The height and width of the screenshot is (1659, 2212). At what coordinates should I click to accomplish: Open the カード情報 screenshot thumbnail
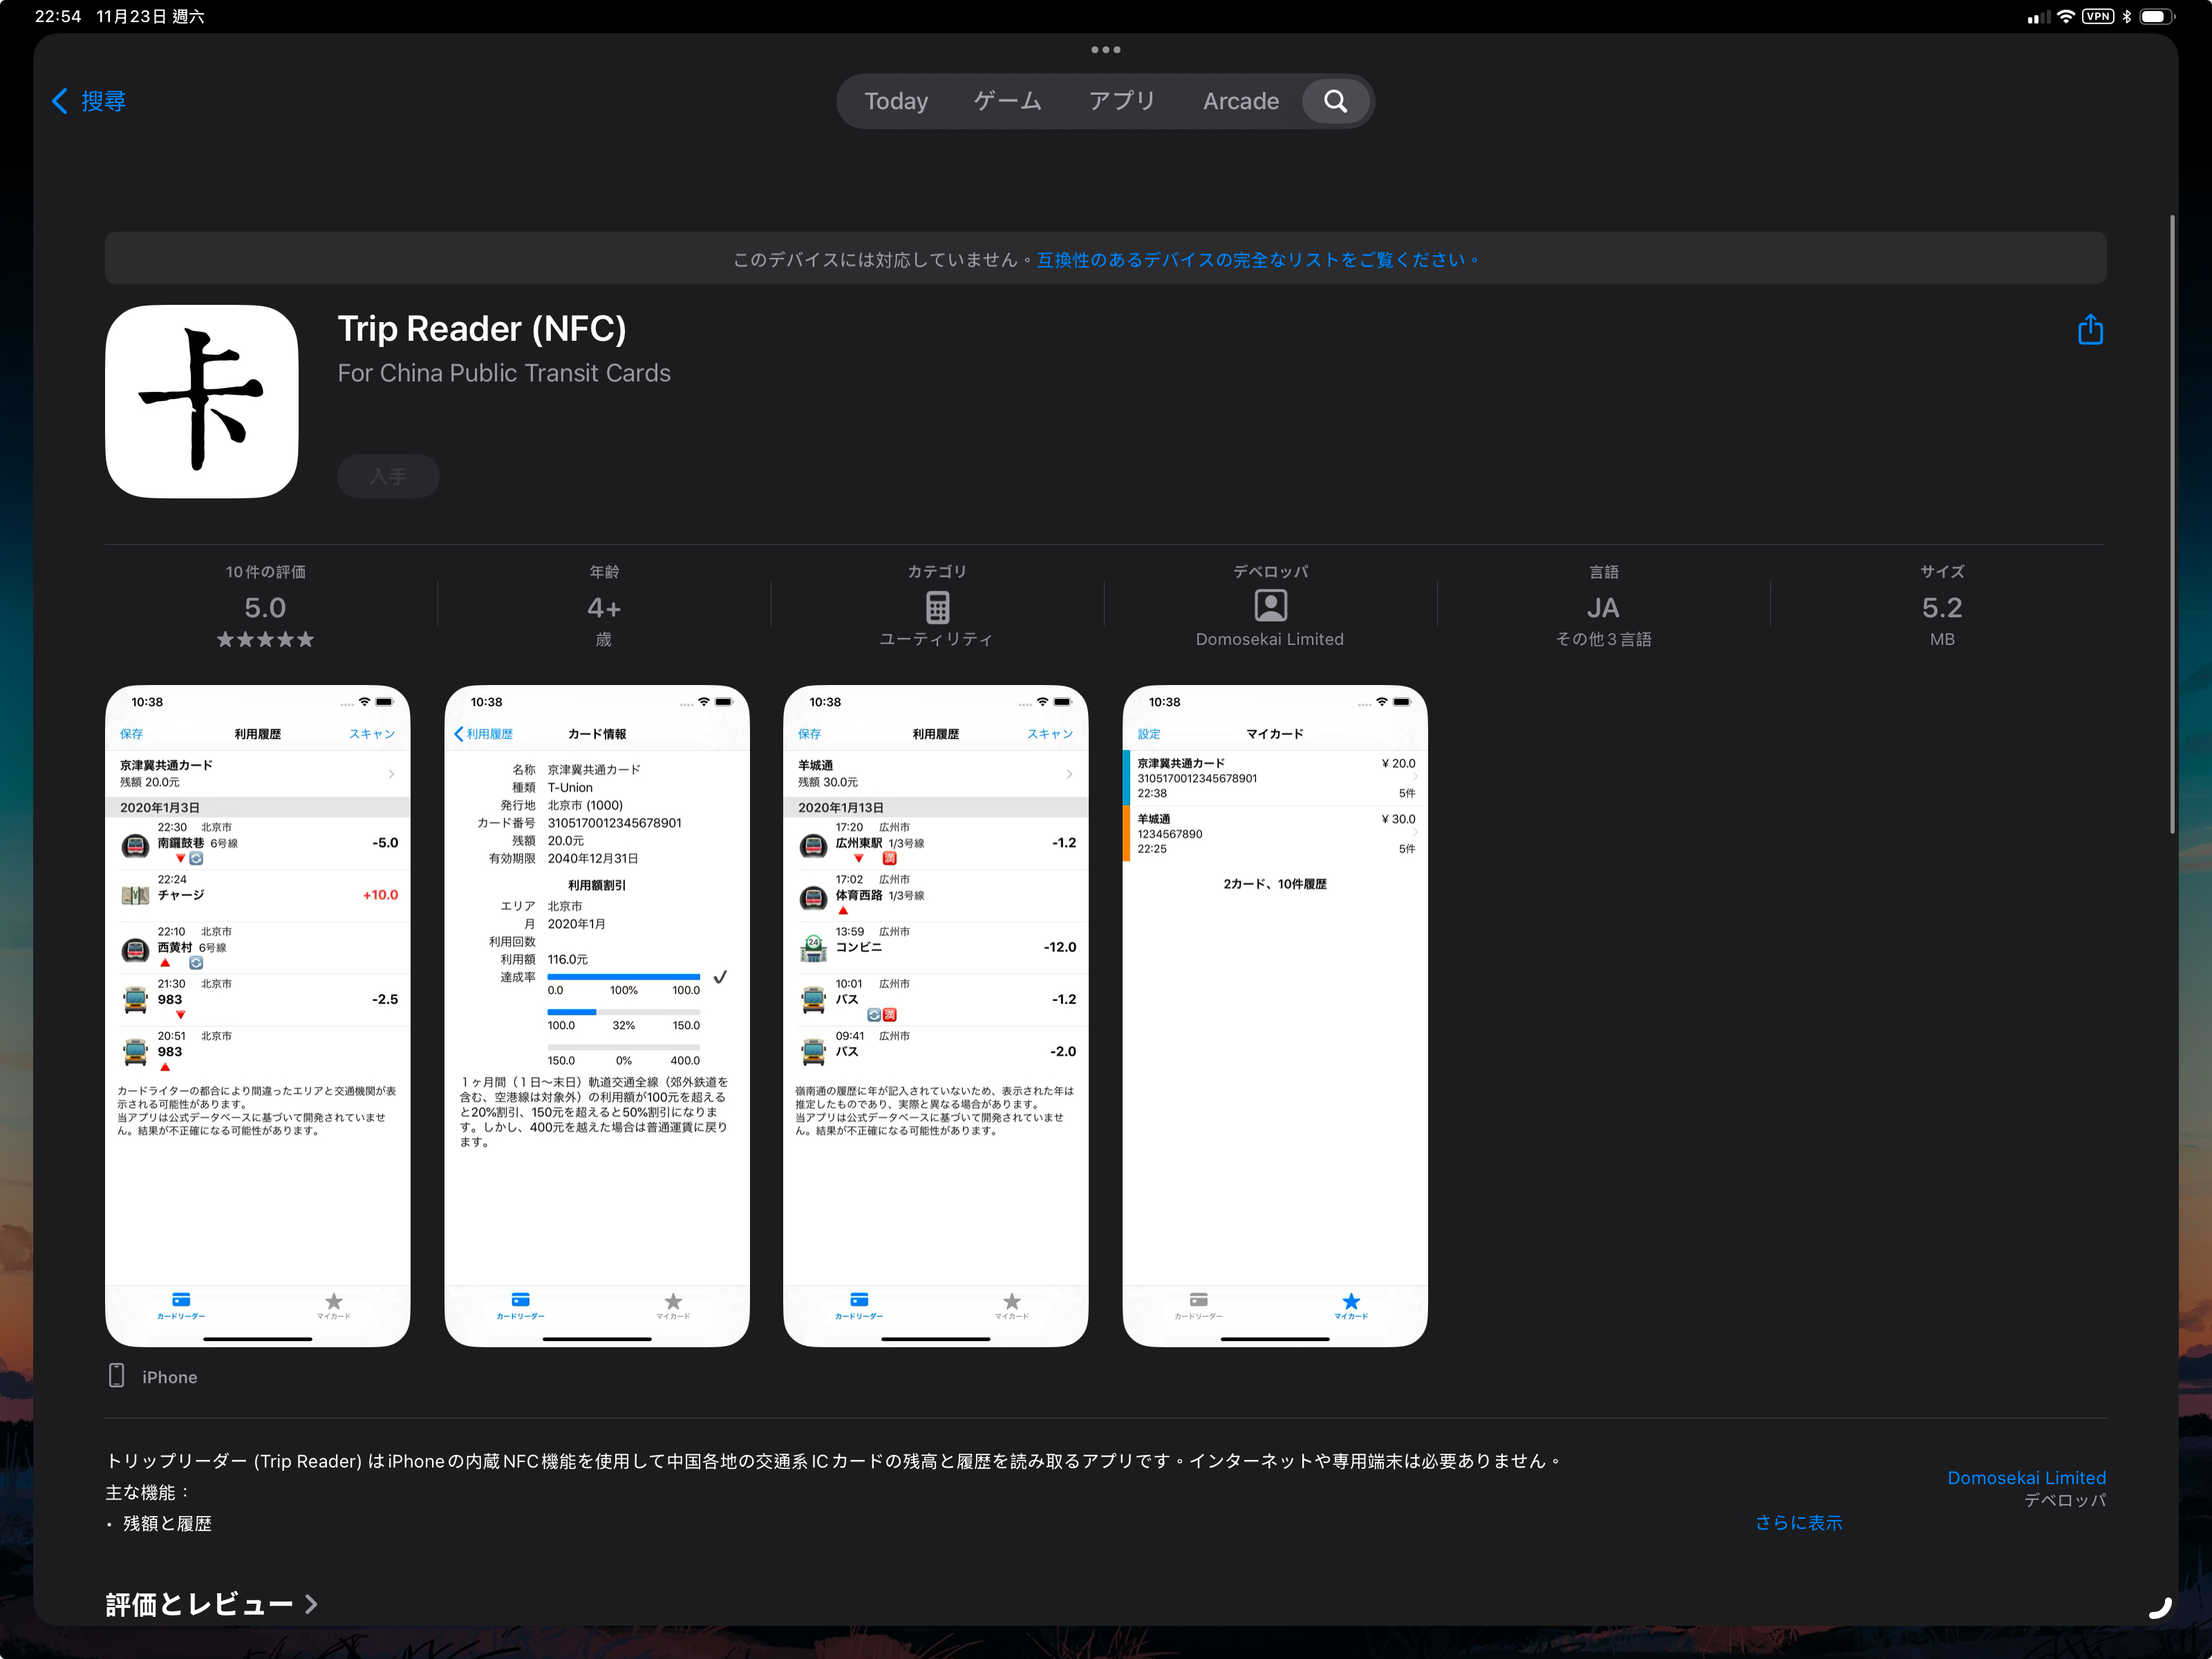(x=596, y=1015)
